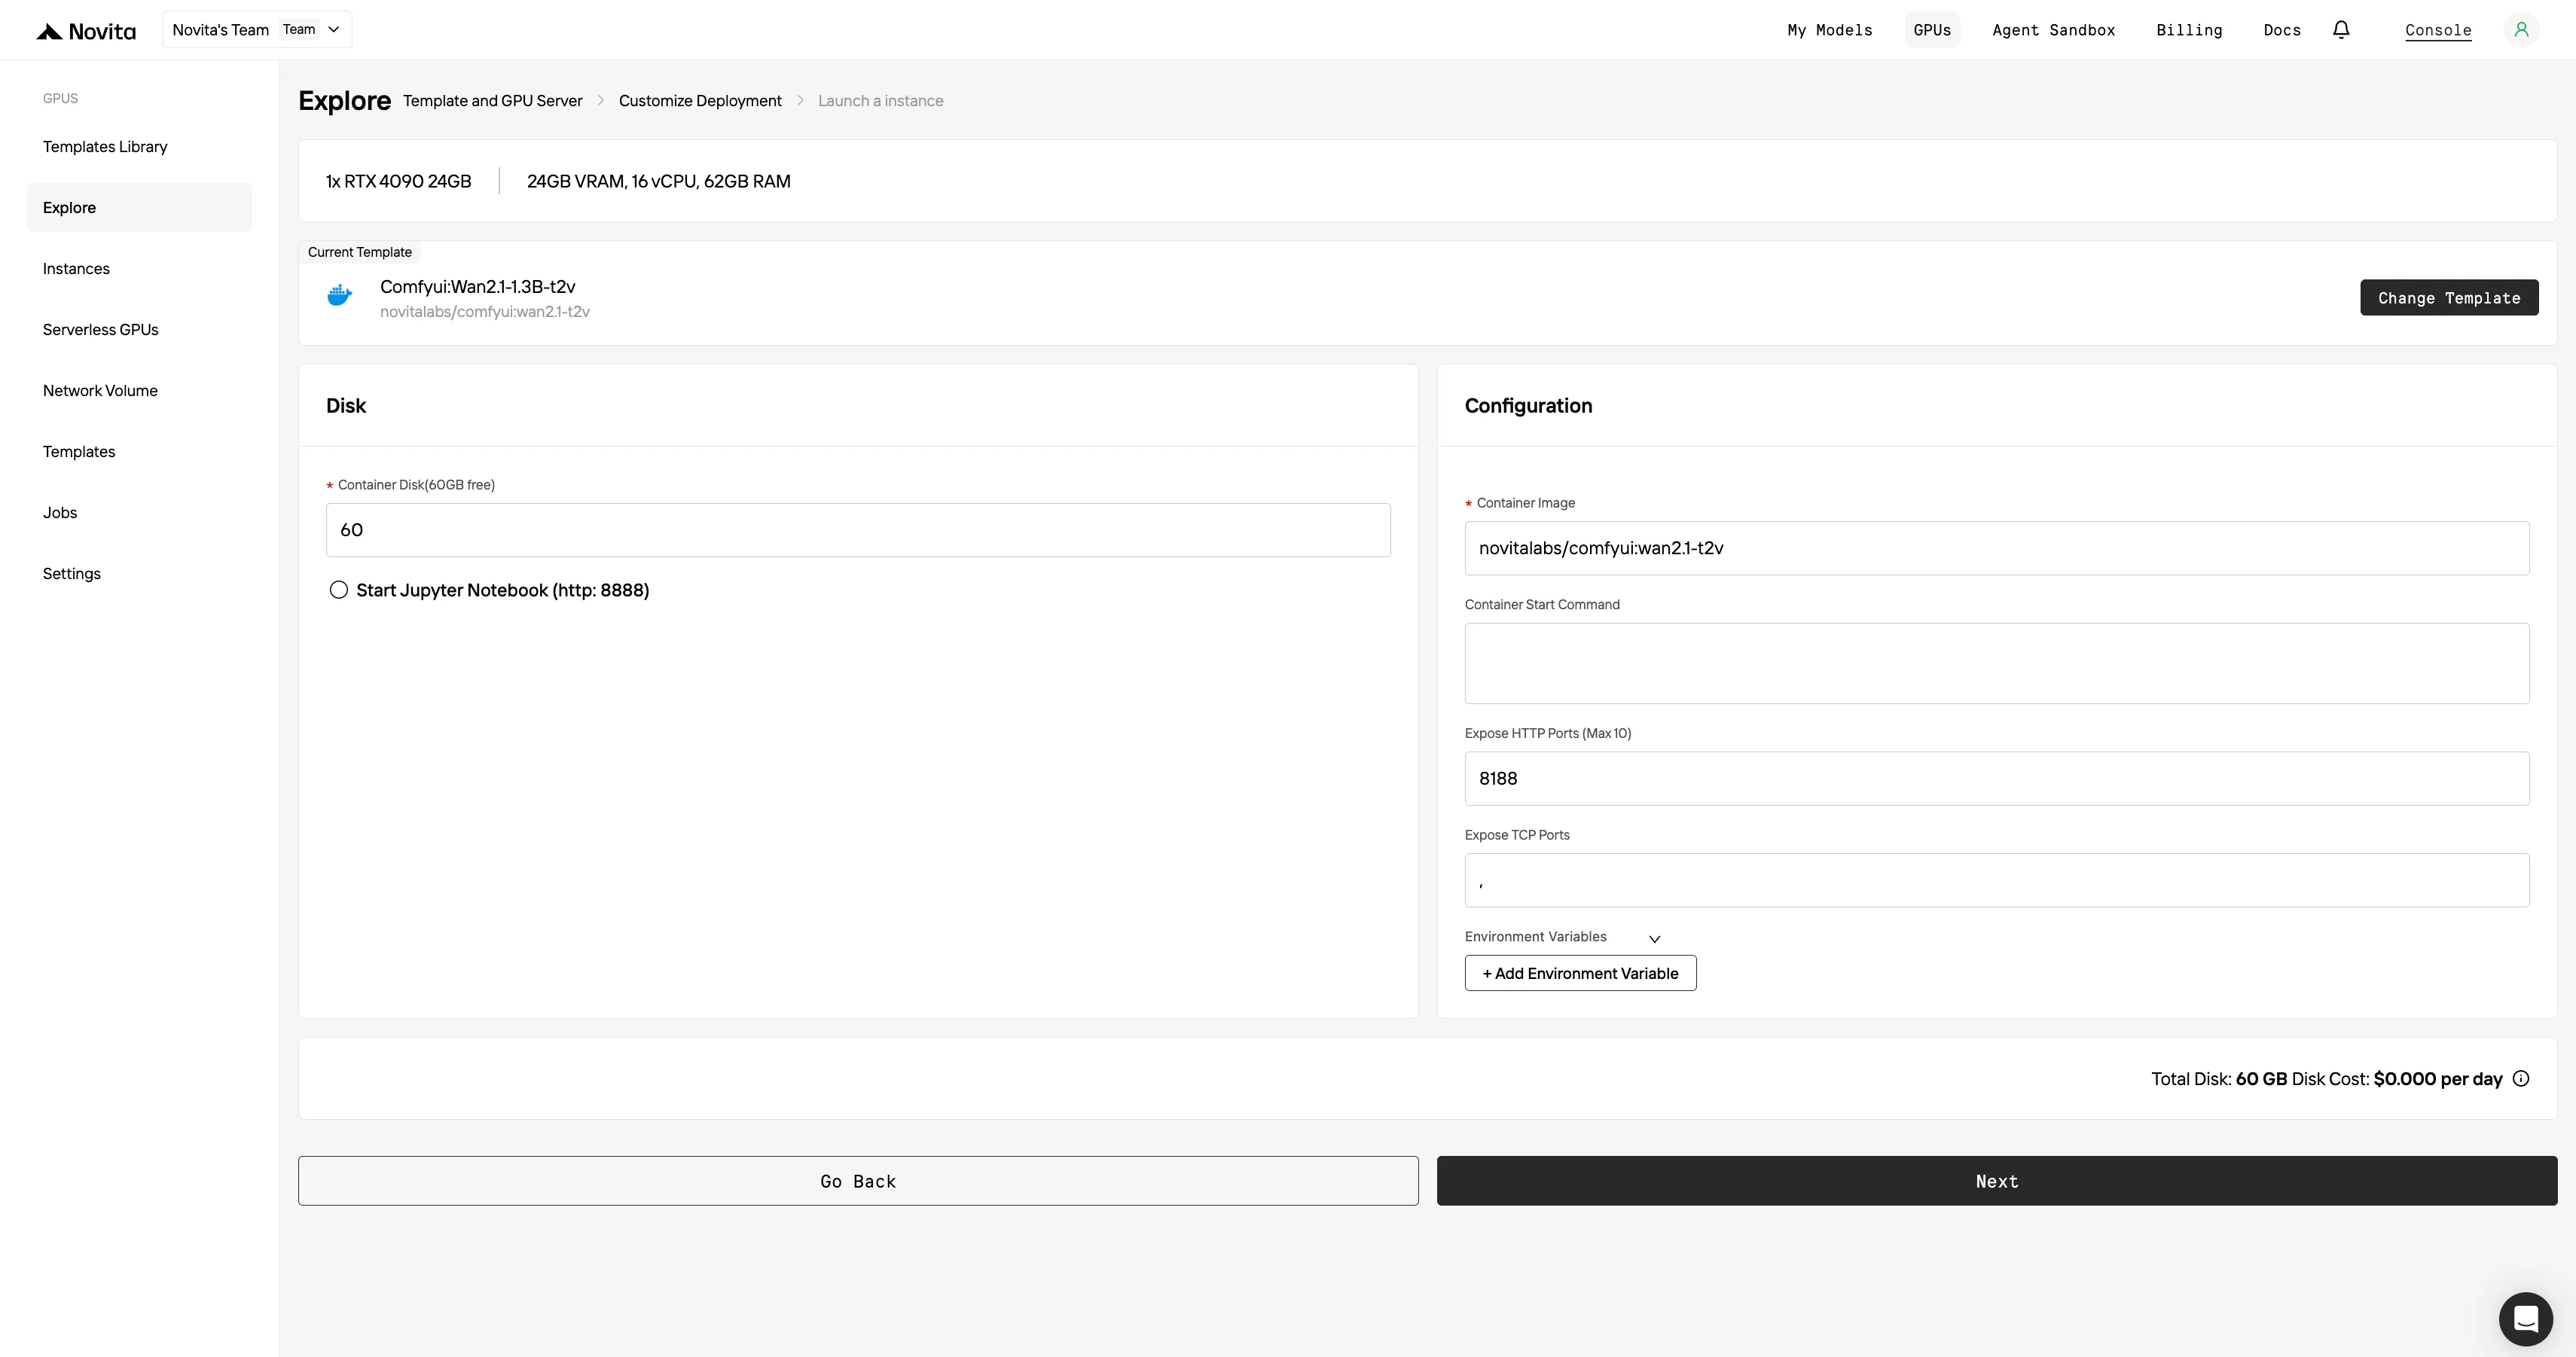Click Template and GPU Server breadcrumb
This screenshot has height=1357, width=2576.
click(x=492, y=101)
